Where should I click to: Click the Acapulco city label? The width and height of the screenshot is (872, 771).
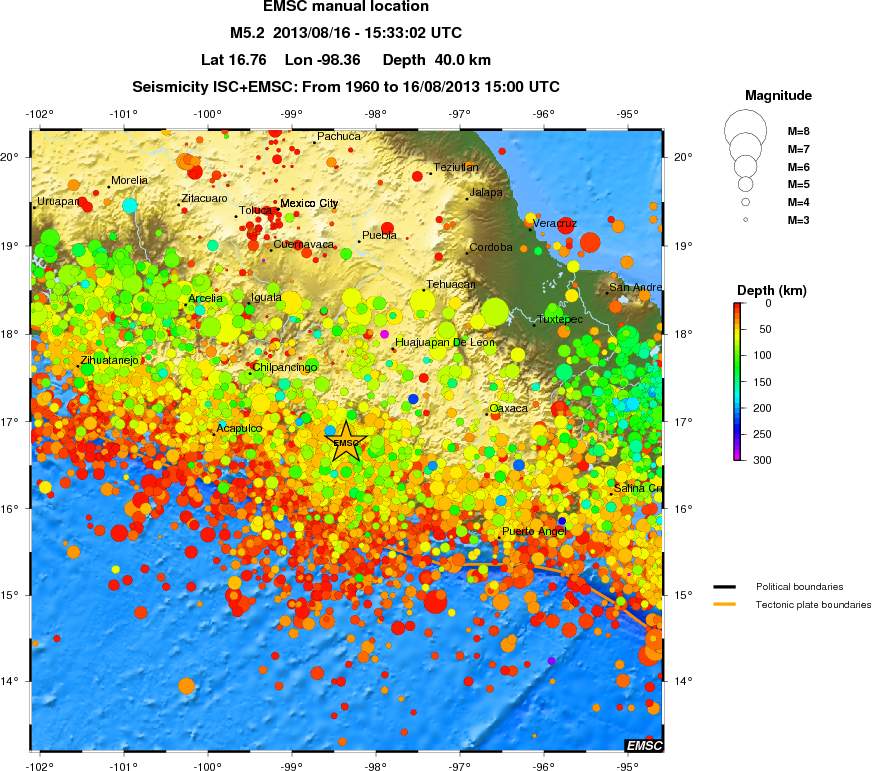[239, 428]
